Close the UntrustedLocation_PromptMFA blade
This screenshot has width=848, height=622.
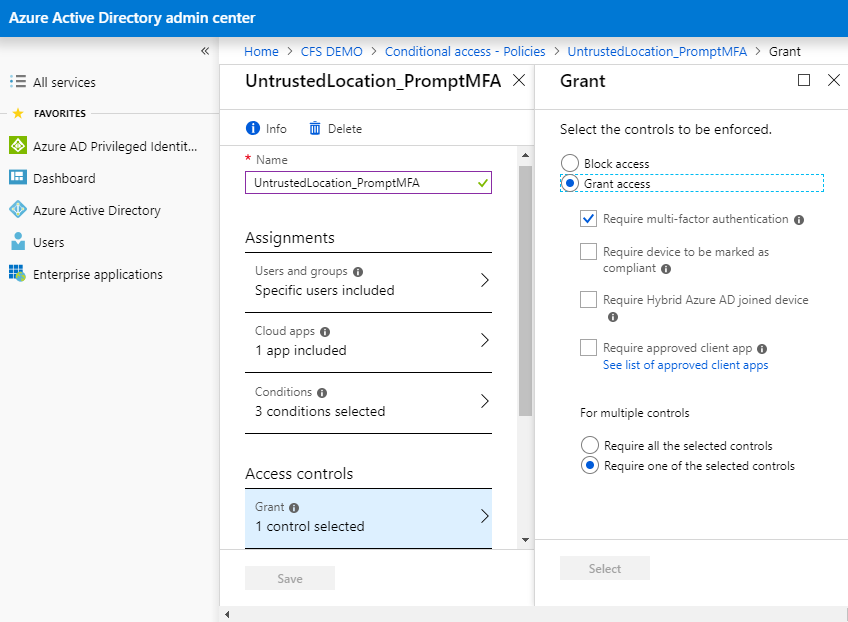(519, 80)
